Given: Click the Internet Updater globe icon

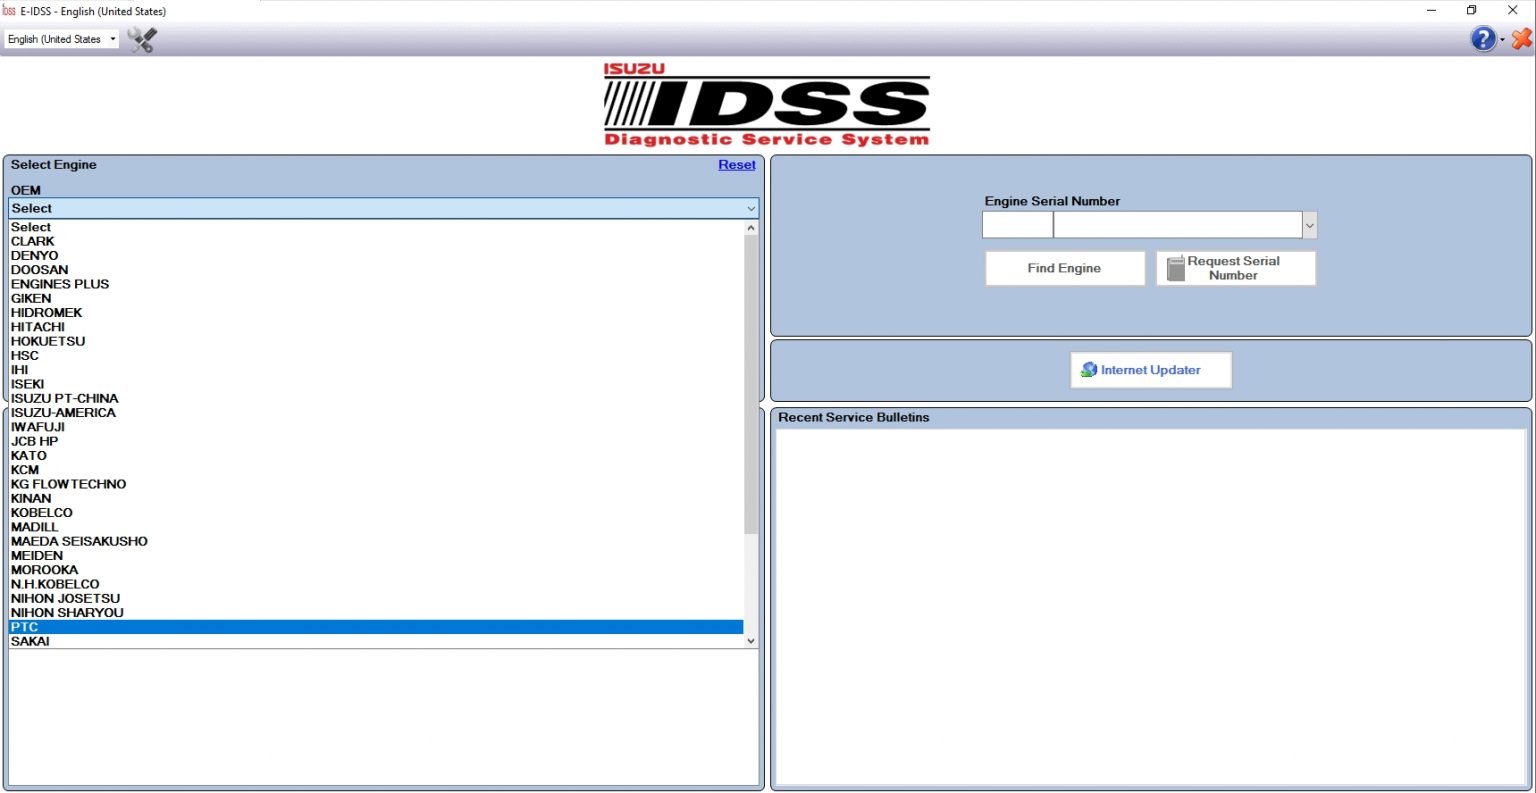Looking at the screenshot, I should pyautogui.click(x=1088, y=369).
